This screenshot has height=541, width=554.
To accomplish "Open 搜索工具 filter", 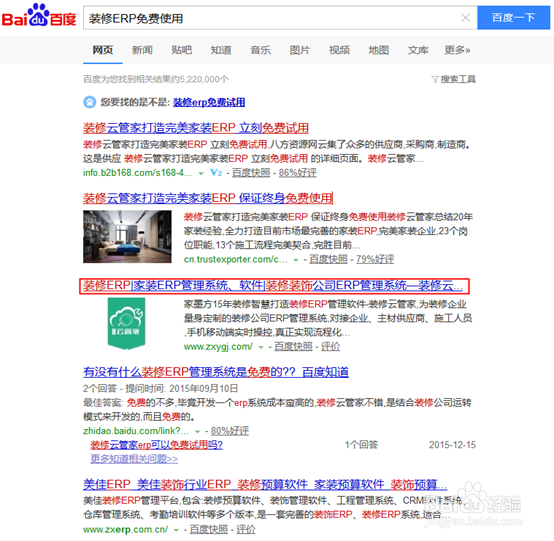I will [x=454, y=79].
